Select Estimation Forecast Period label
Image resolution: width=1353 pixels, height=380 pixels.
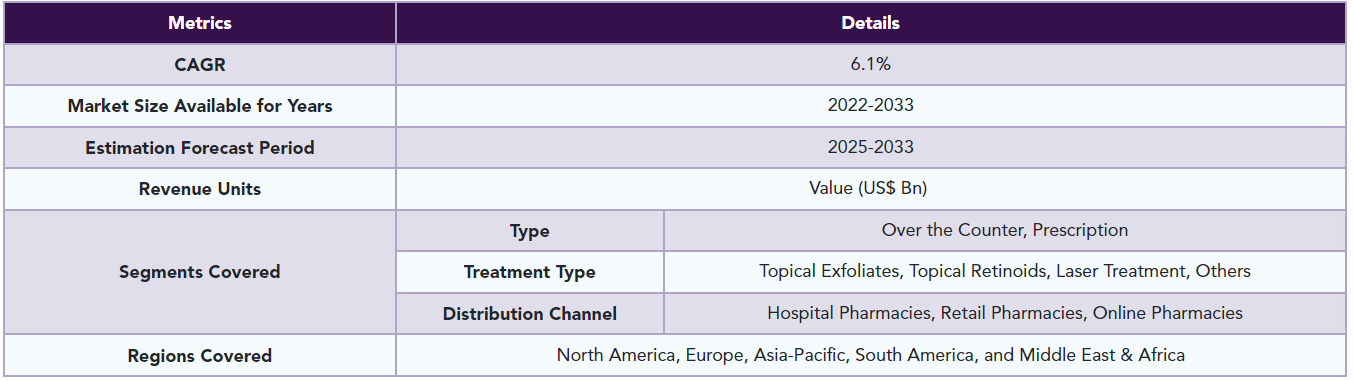[200, 148]
